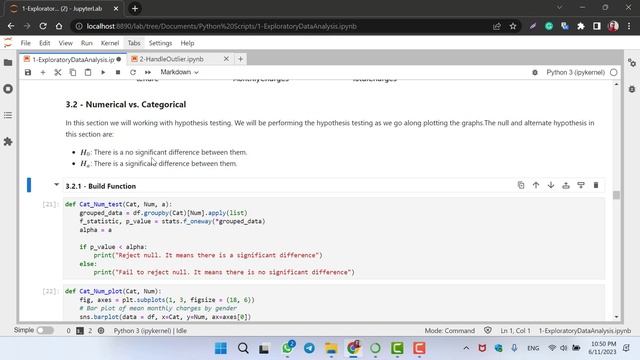Switch kernel via Python 3 (ipykernel) label
The height and width of the screenshot is (360, 640).
click(576, 72)
